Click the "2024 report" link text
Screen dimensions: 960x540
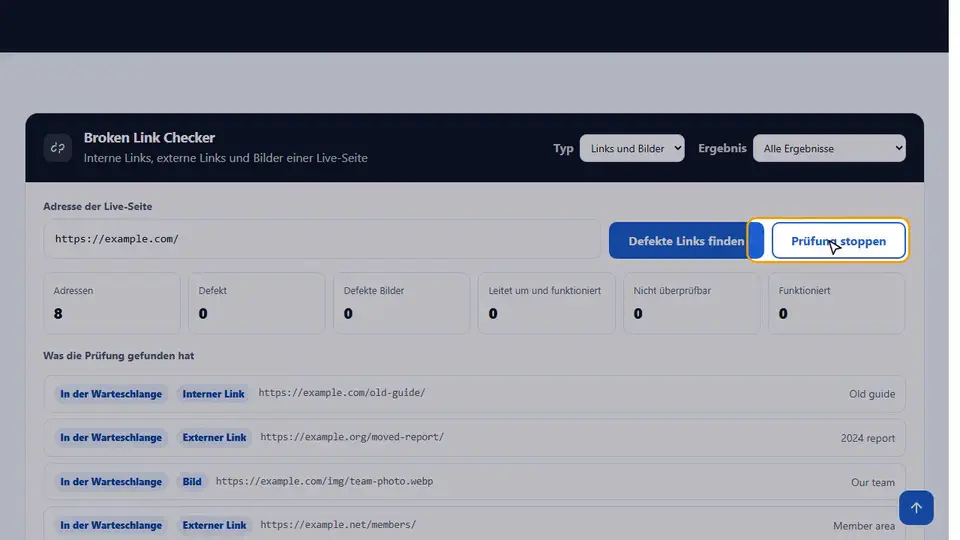click(x=868, y=438)
